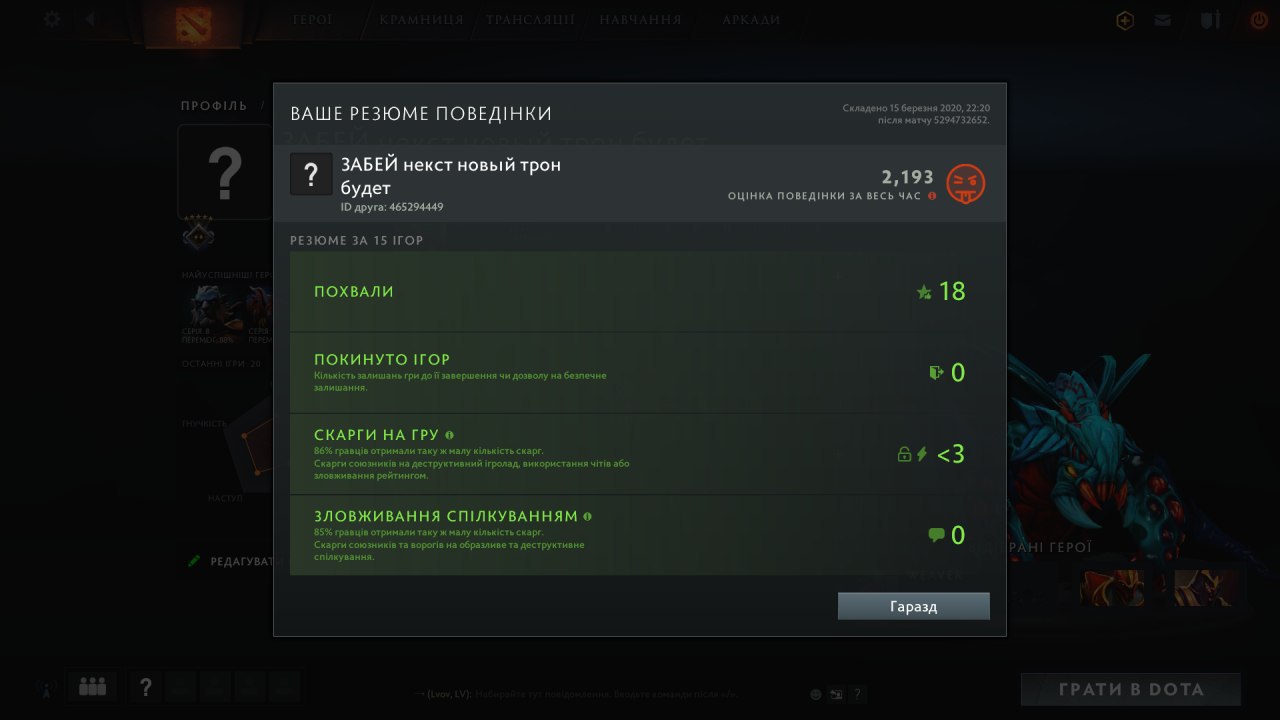Click the angry red behavior score face
Screen dimensions: 1280x720
966,184
